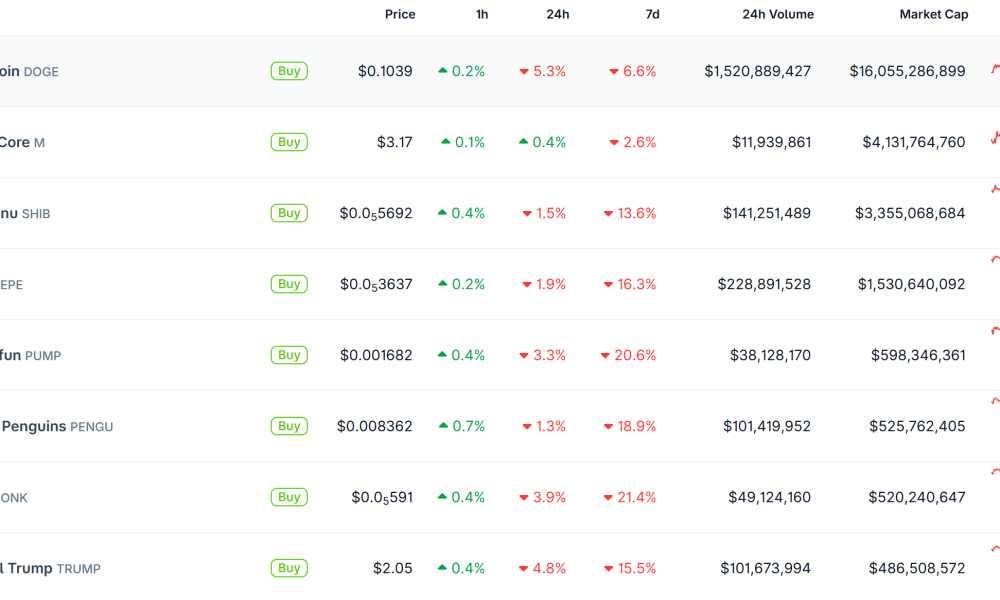Viewport: 1000px width, 600px height.
Task: Click TRUMP volume $101,673,994
Action: [x=766, y=567]
